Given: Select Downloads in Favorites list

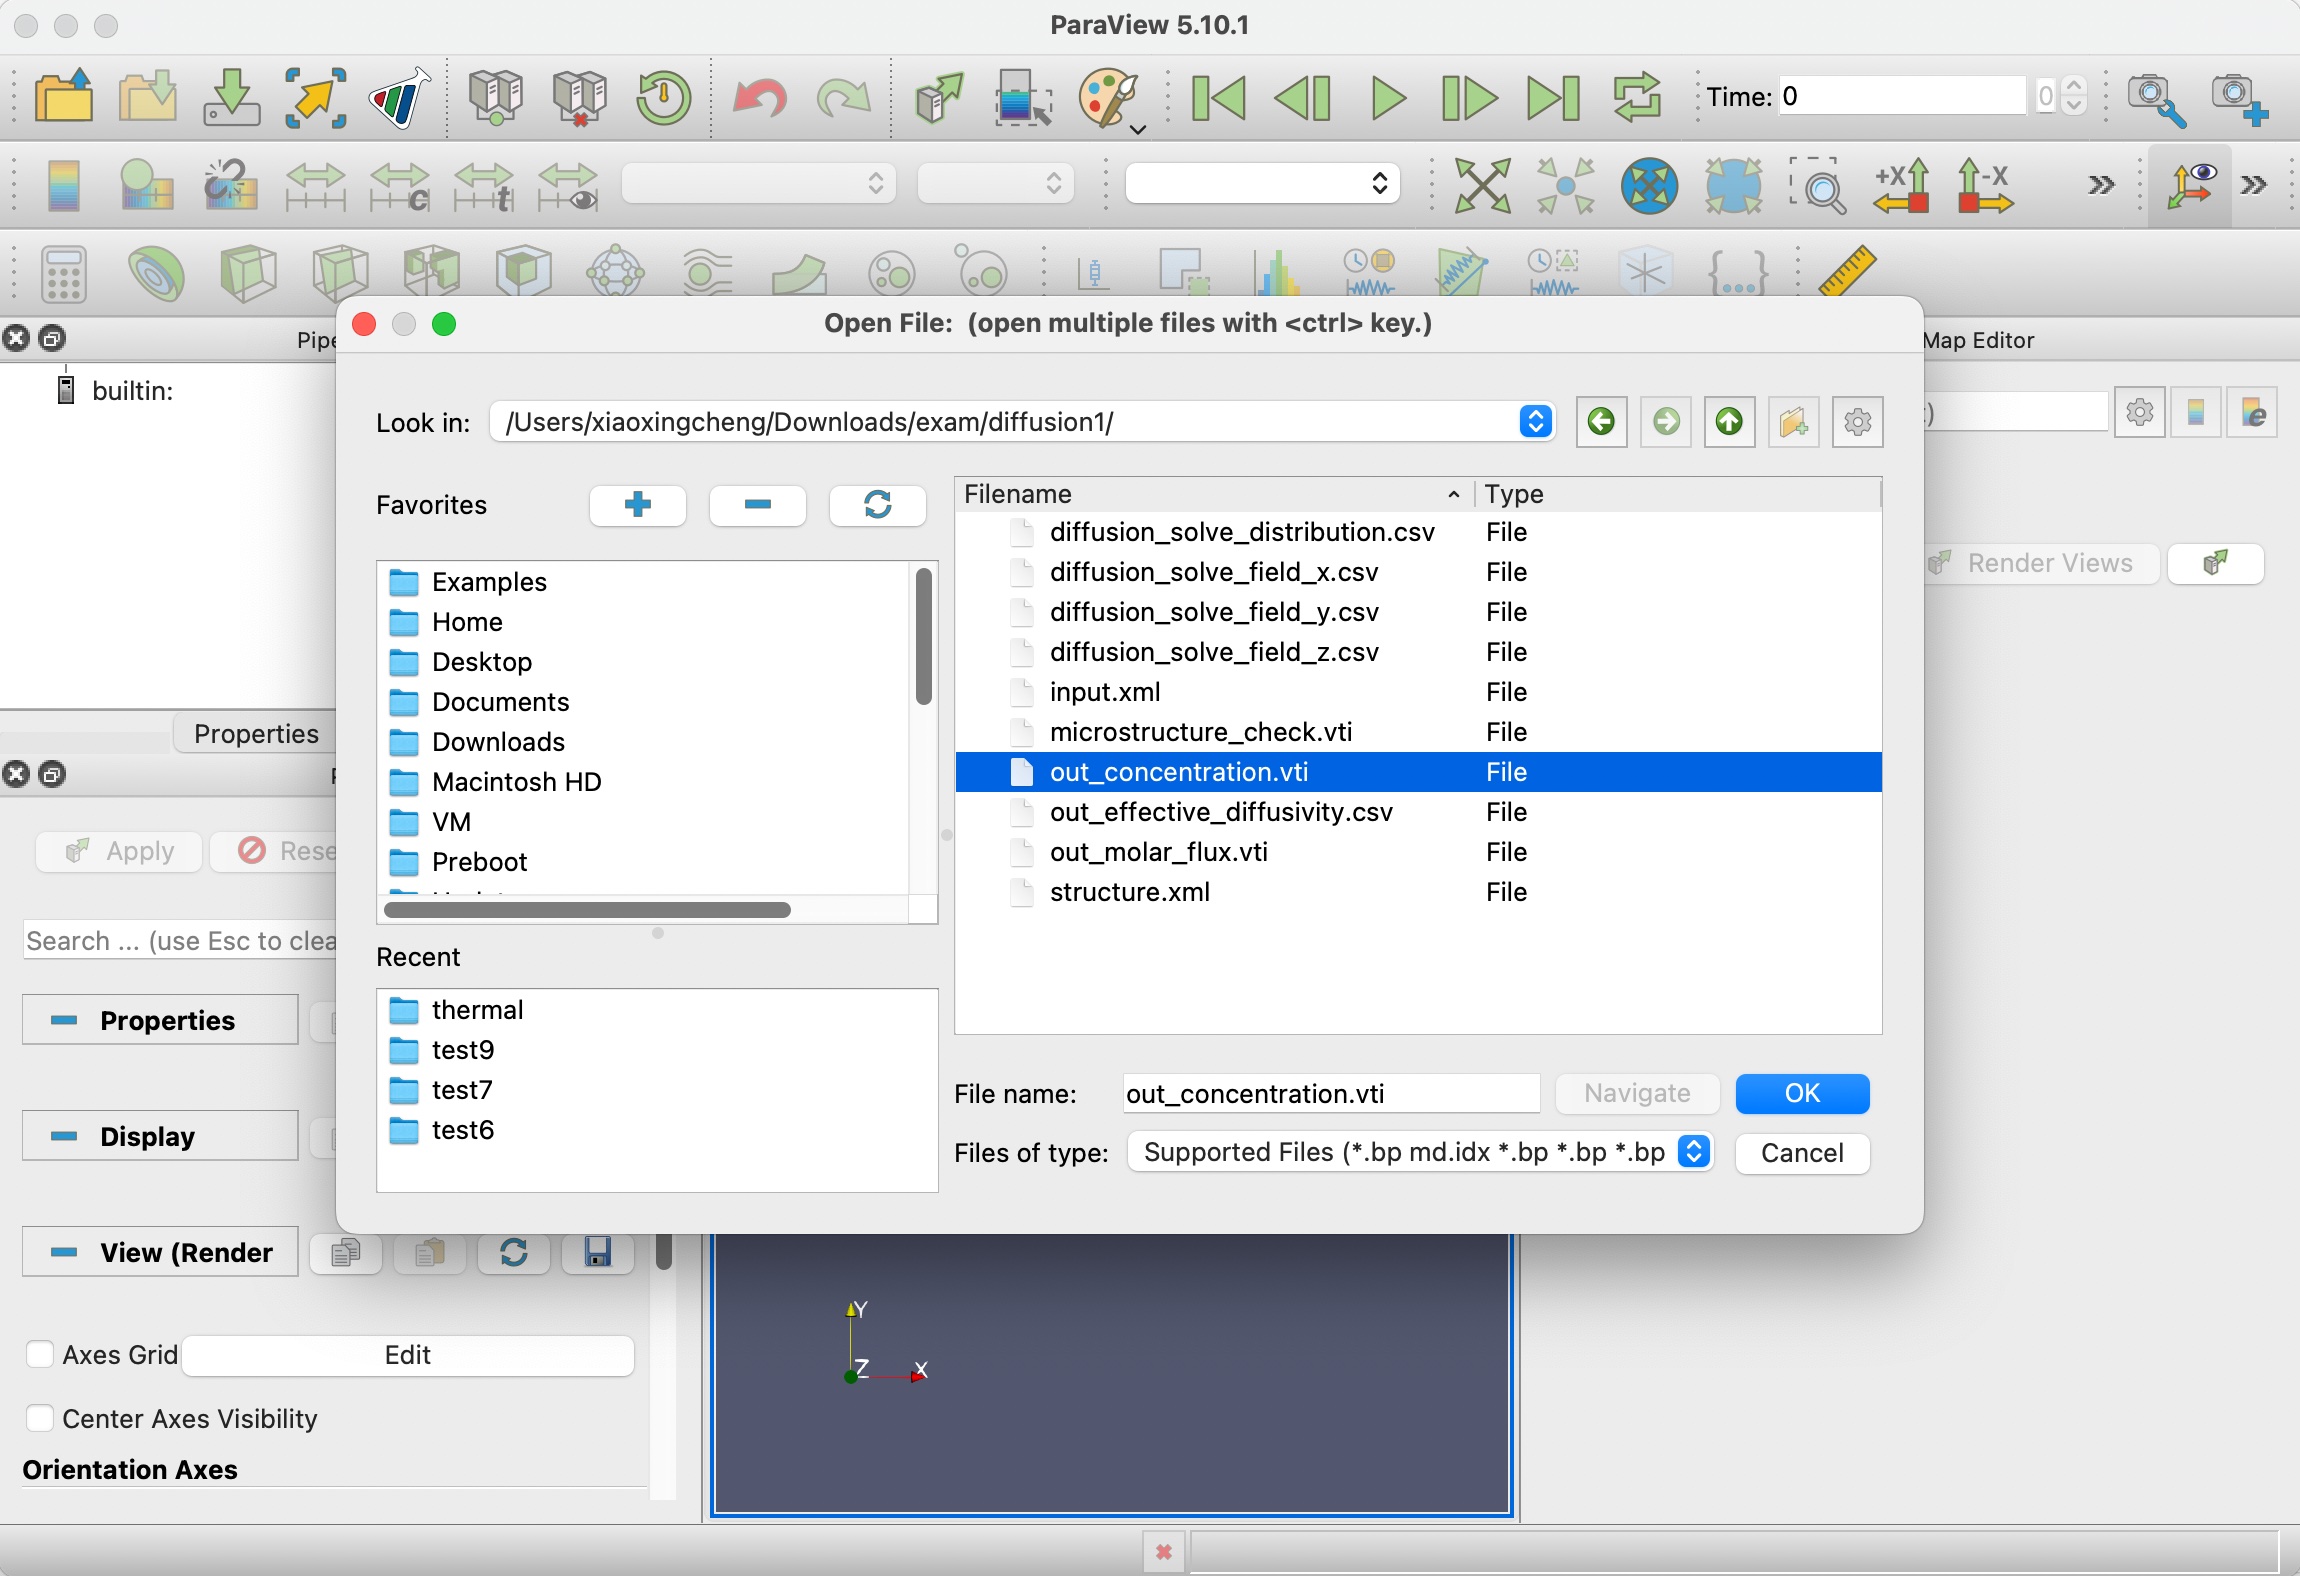Looking at the screenshot, I should [x=498, y=742].
